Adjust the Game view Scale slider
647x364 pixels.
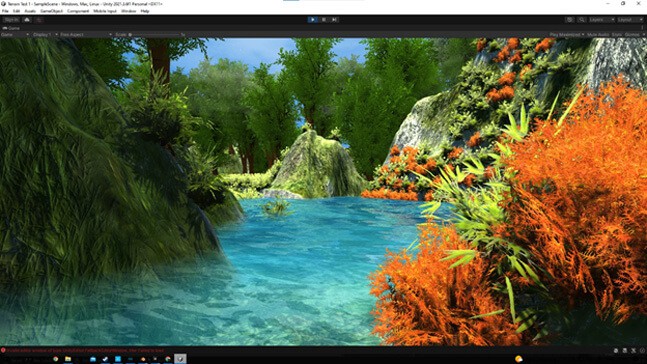pyautogui.click(x=155, y=35)
